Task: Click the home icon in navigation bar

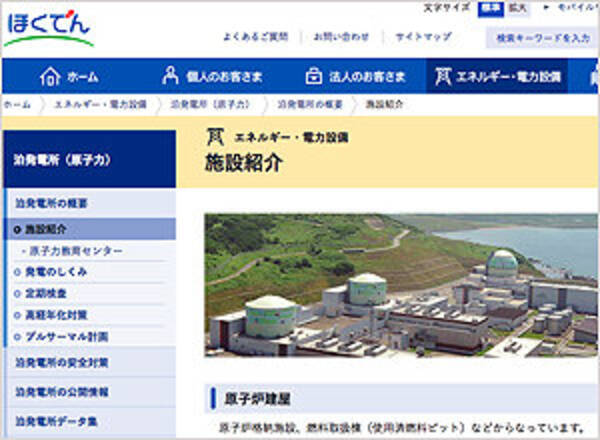Action: pos(50,76)
